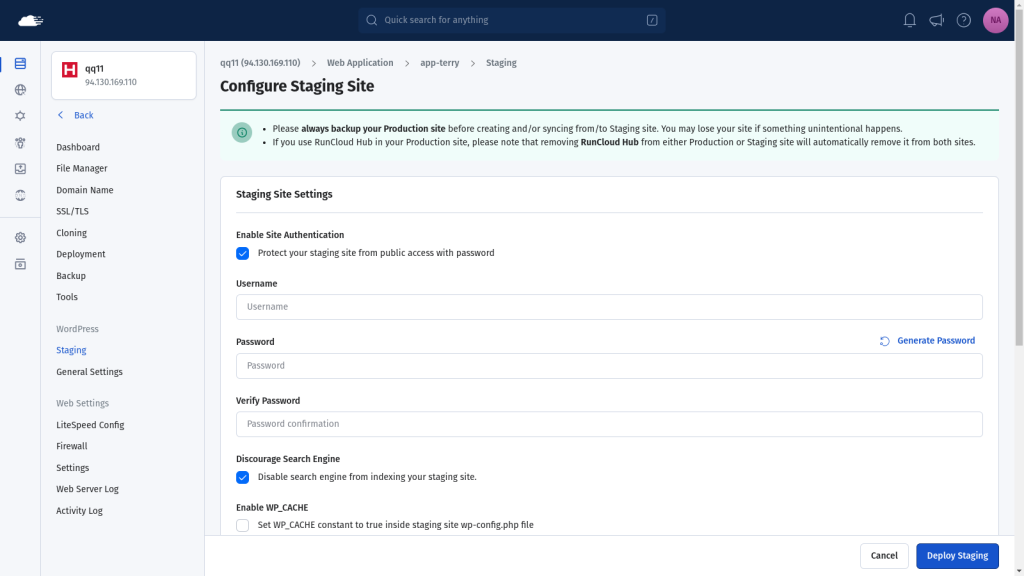The width and height of the screenshot is (1024, 576).
Task: Open File Manager in sidebar menu
Action: coord(82,169)
